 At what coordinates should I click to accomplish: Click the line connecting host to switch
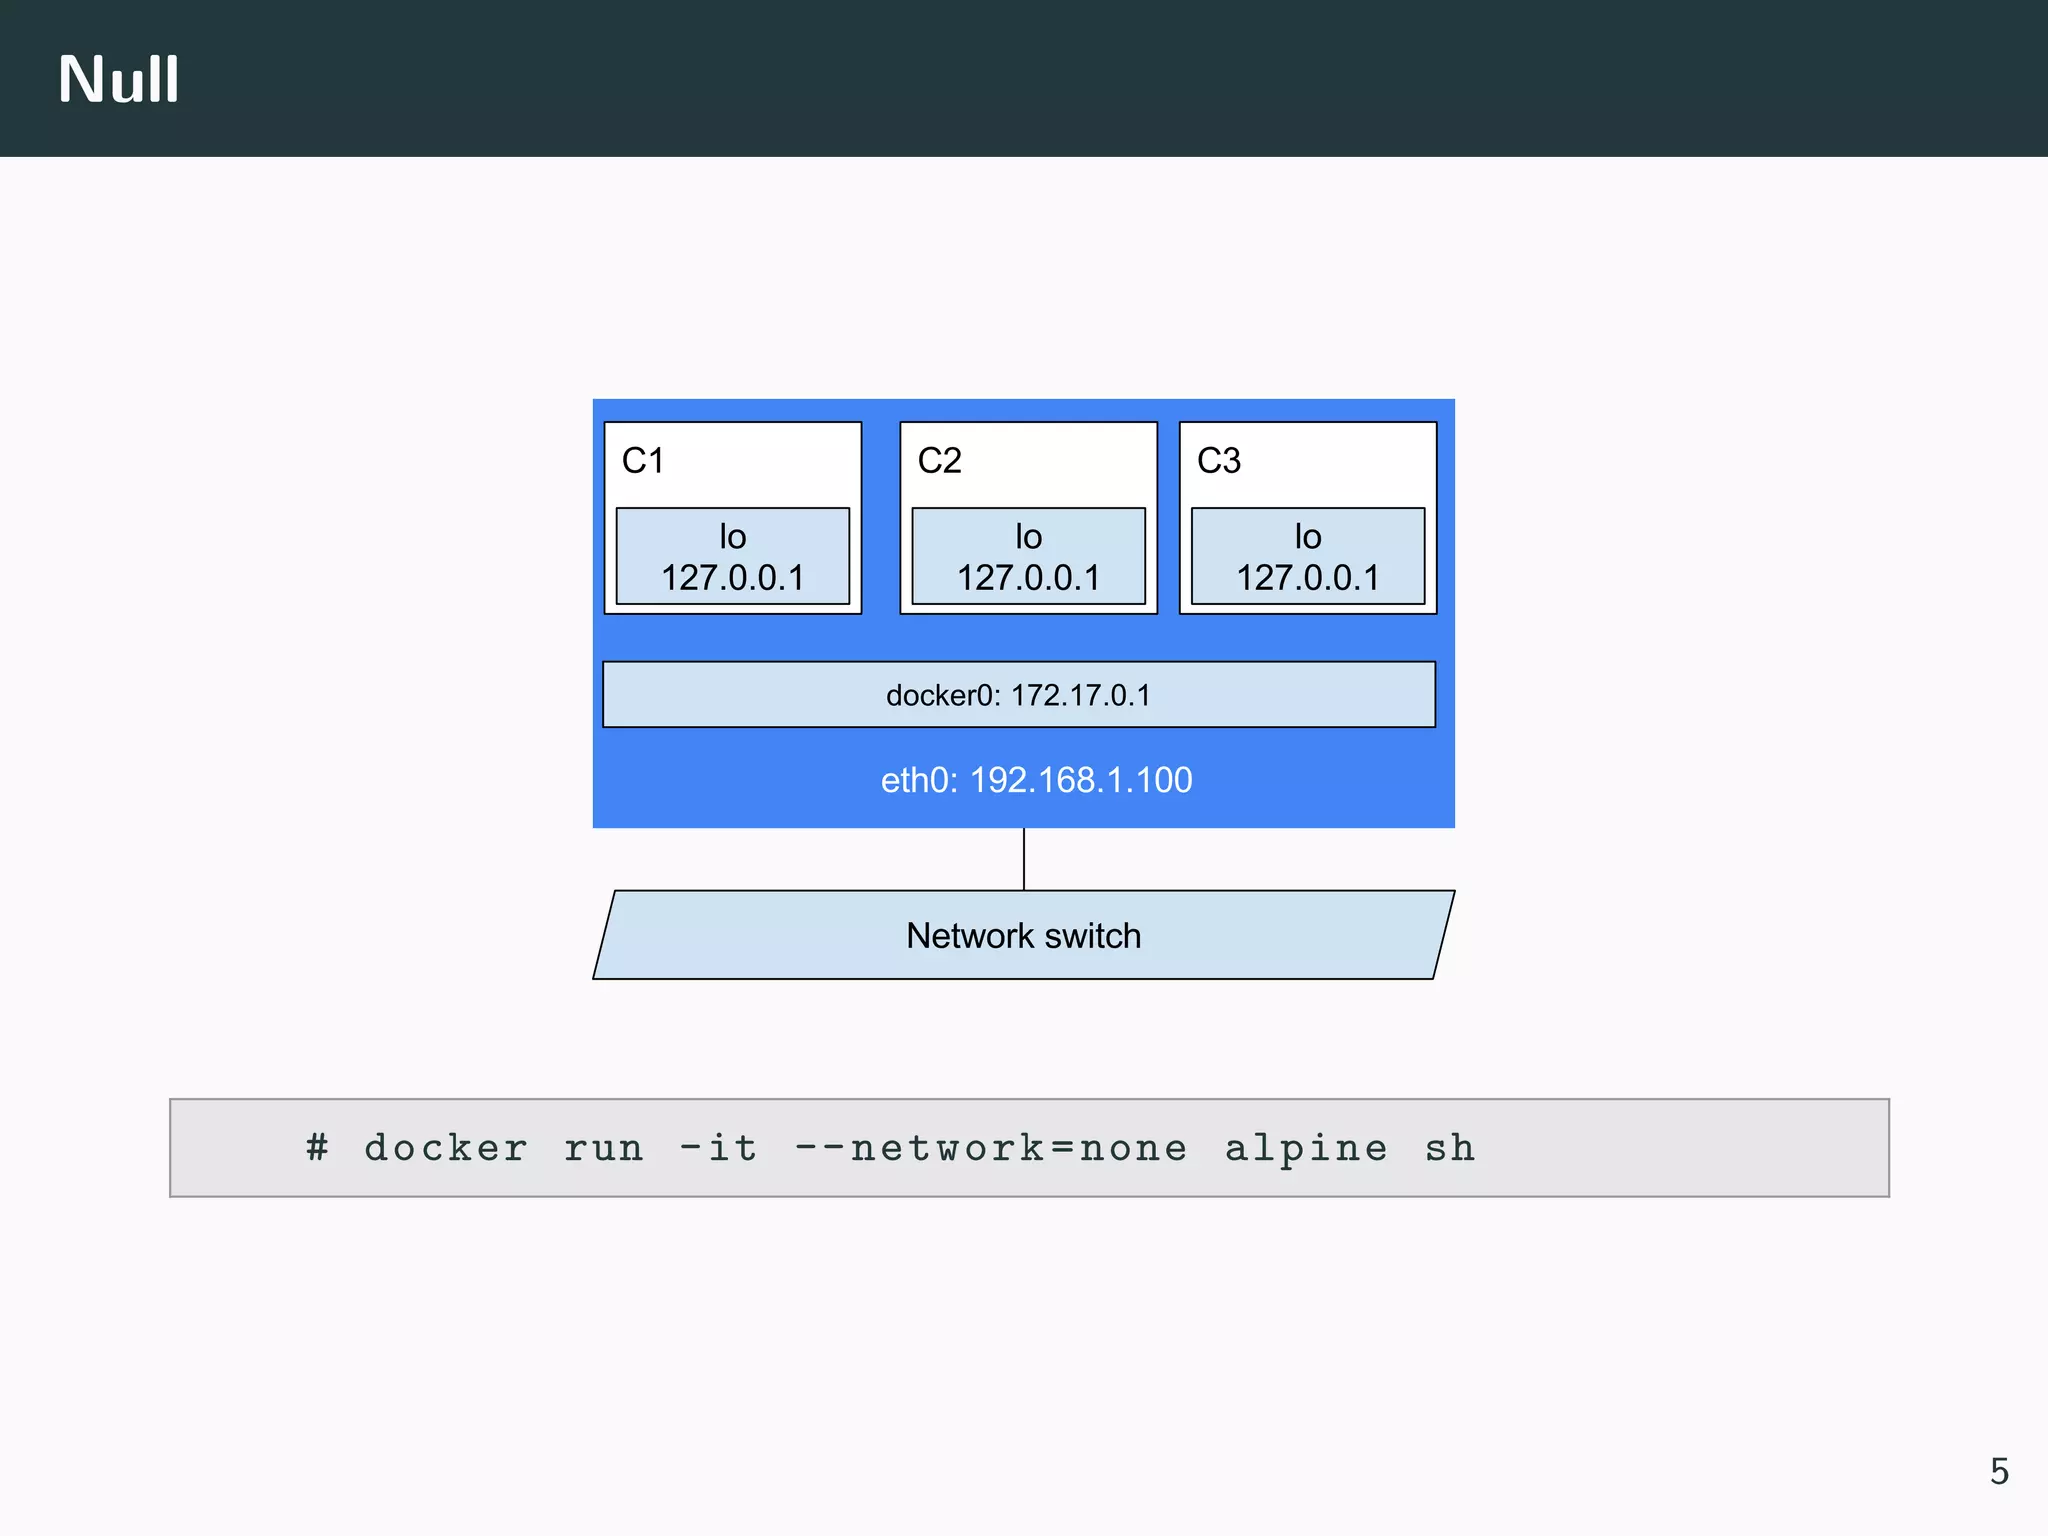coord(1024,859)
